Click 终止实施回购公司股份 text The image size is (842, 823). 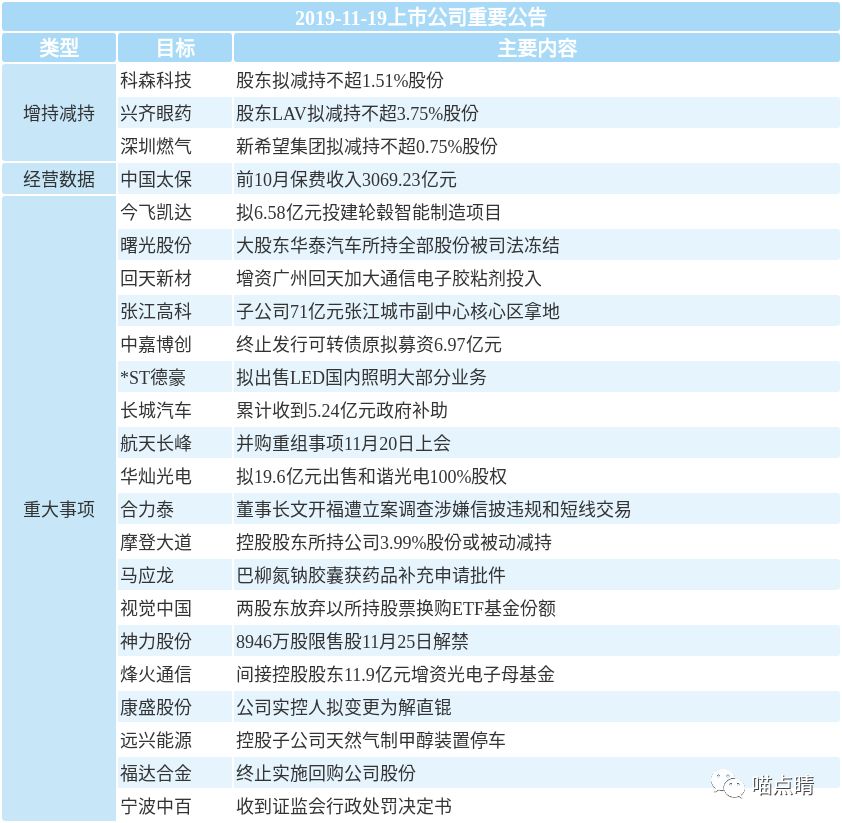point(326,774)
